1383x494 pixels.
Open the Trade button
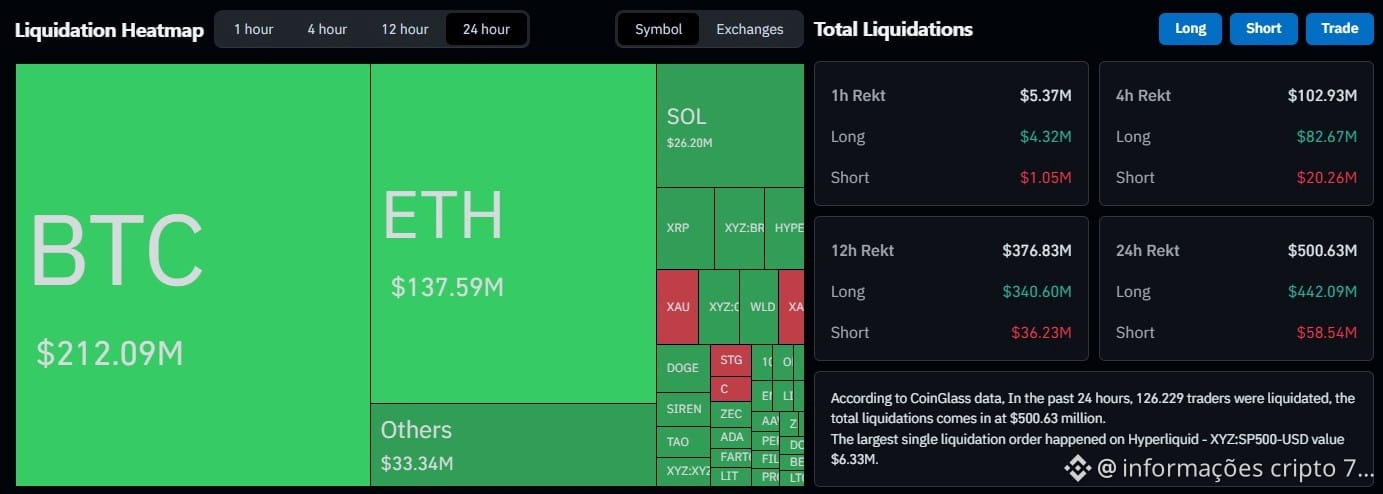pyautogui.click(x=1339, y=29)
